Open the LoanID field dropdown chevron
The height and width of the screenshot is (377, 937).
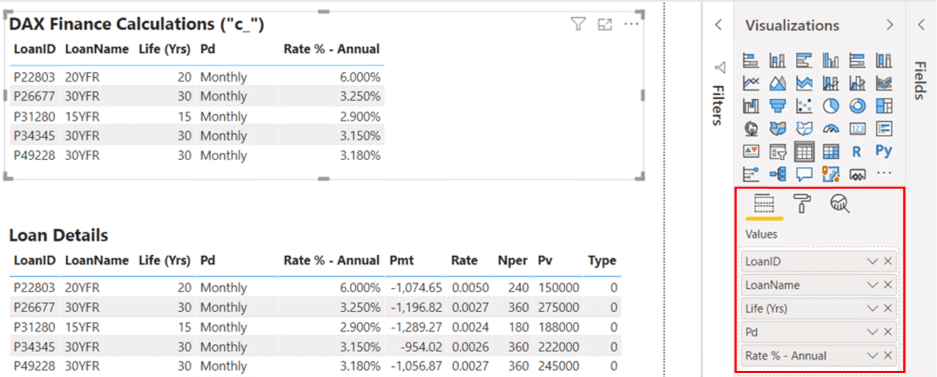pyautogui.click(x=872, y=261)
